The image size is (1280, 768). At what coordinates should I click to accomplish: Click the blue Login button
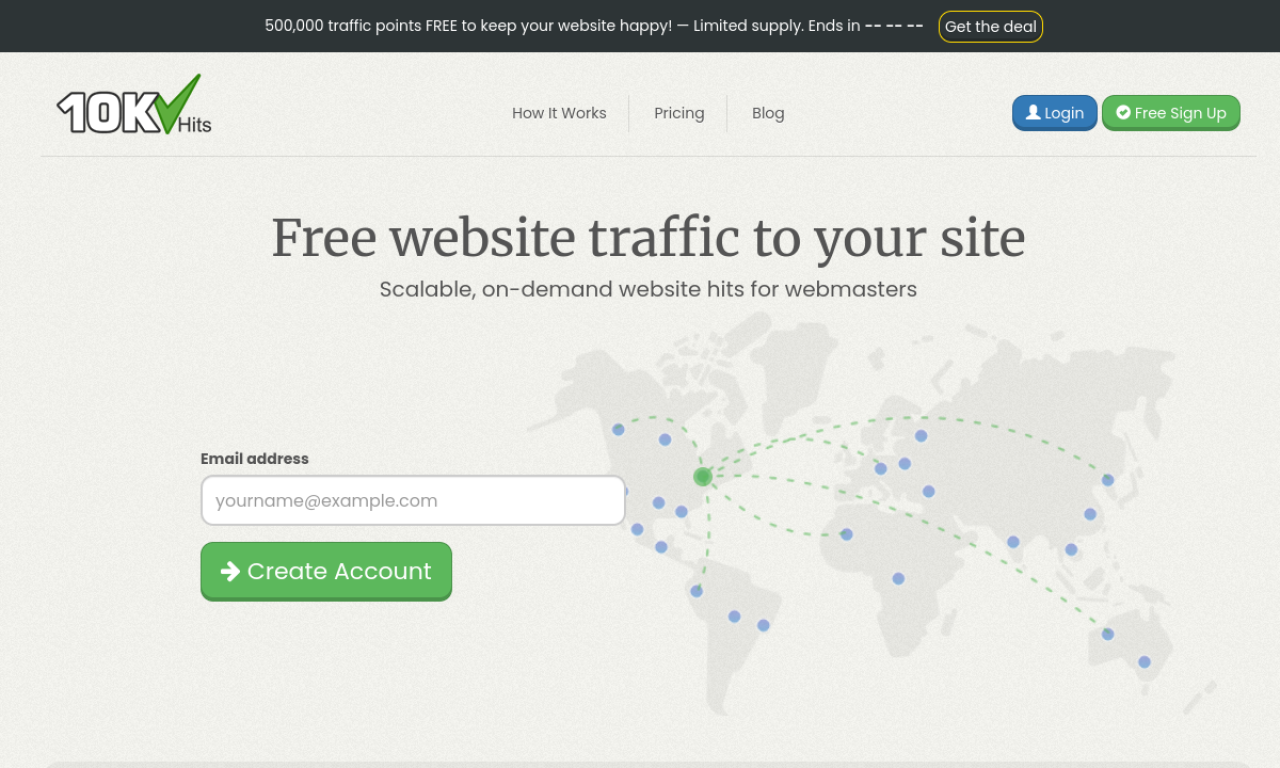coord(1055,113)
